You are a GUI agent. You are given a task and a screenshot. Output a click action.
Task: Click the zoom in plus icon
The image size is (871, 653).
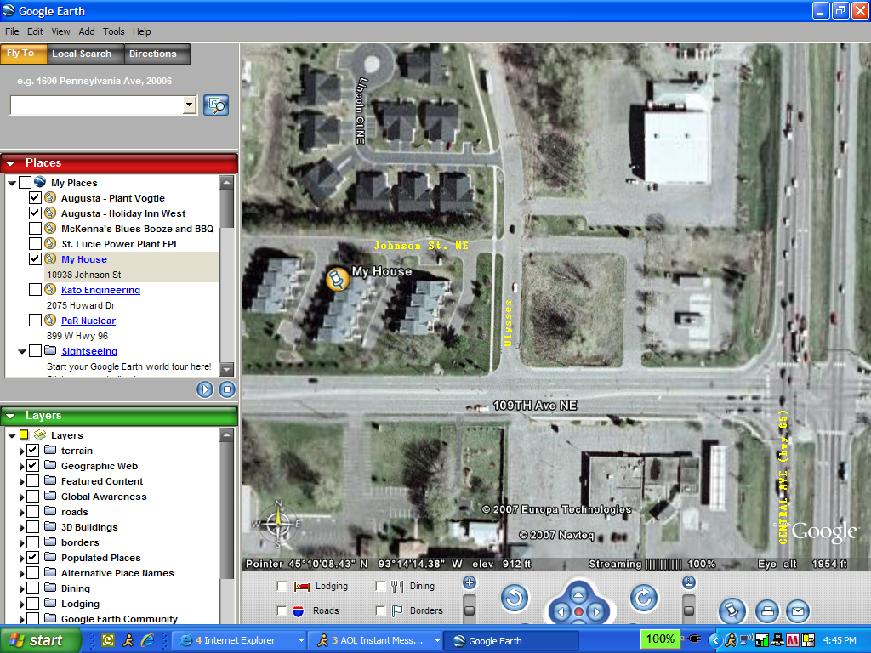click(x=470, y=582)
